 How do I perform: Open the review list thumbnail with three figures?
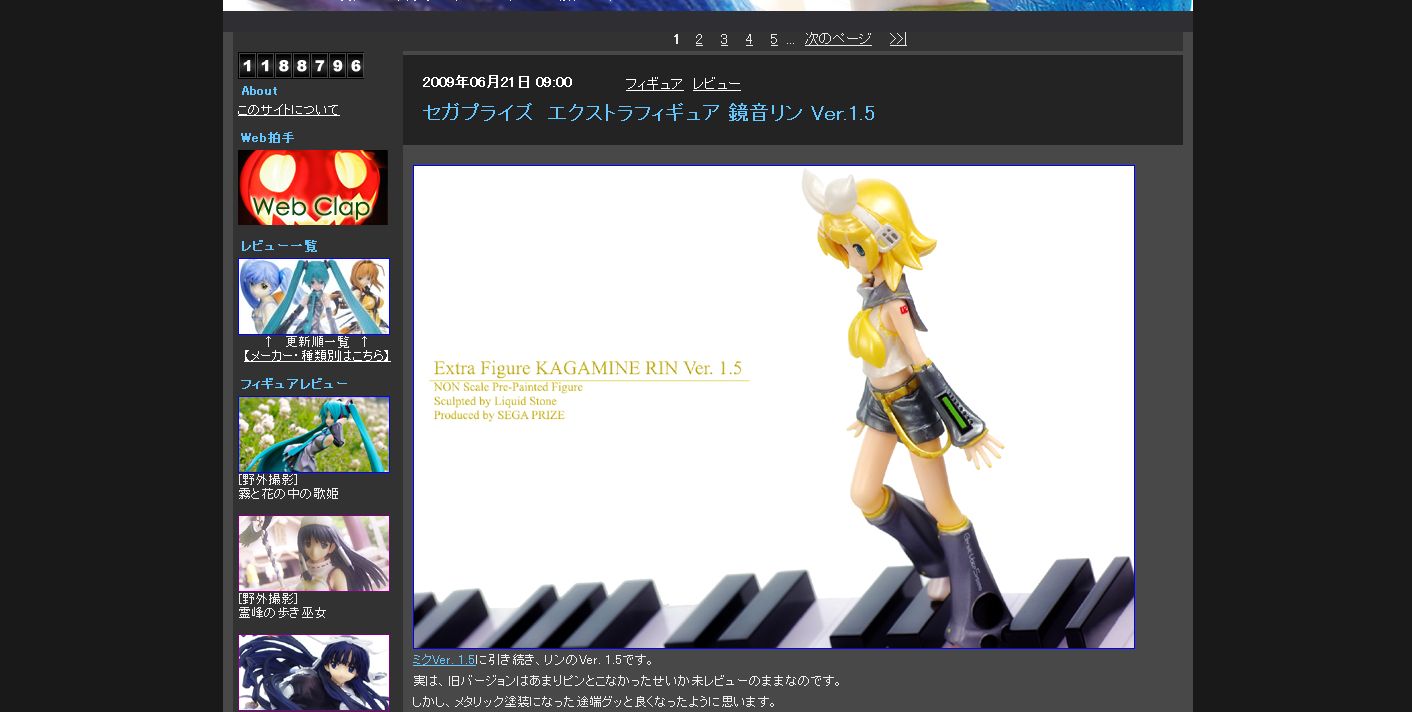click(x=314, y=296)
